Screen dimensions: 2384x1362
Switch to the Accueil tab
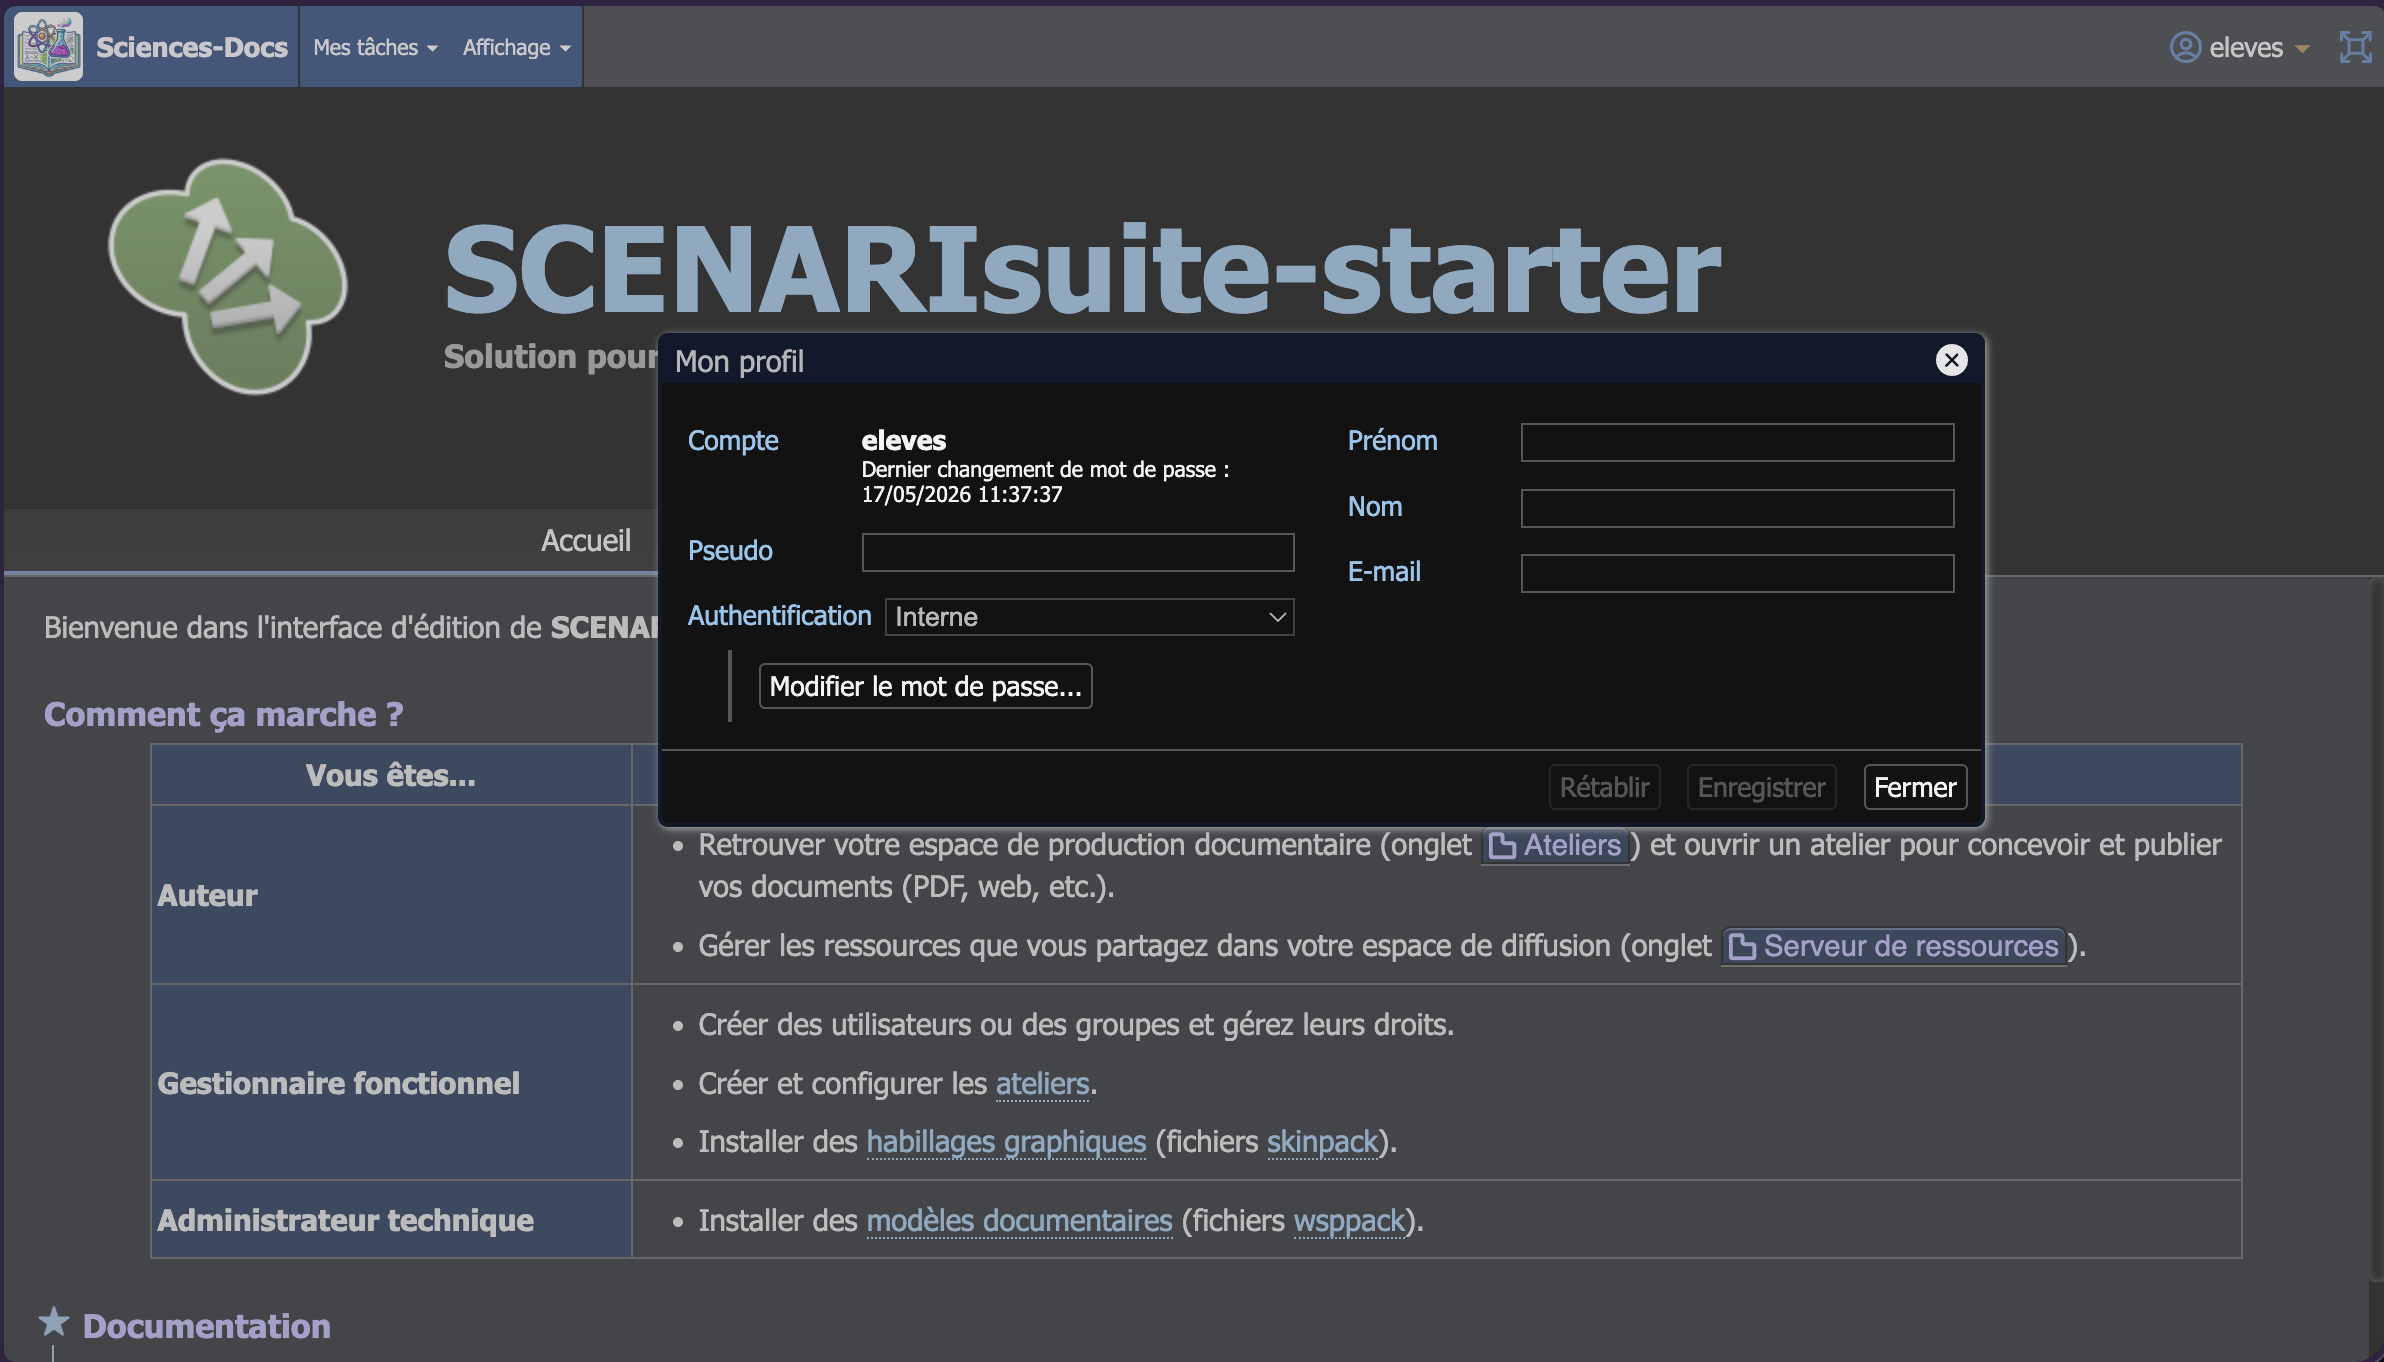pos(586,541)
